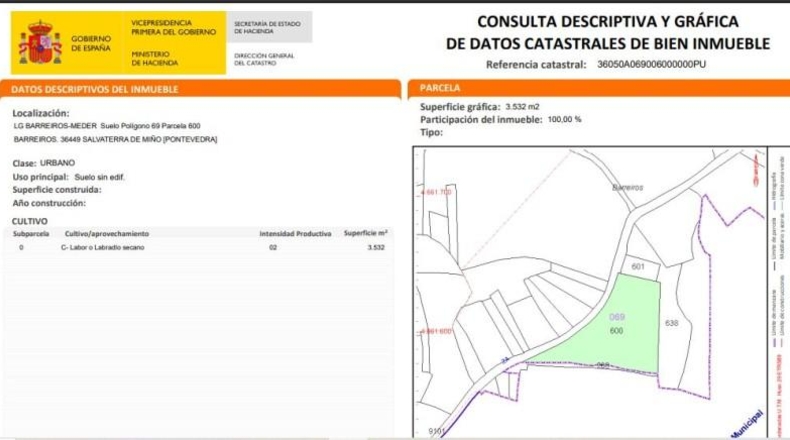Click the '3.532' surface cell in table
Screen dimensions: 790x440
click(376, 247)
